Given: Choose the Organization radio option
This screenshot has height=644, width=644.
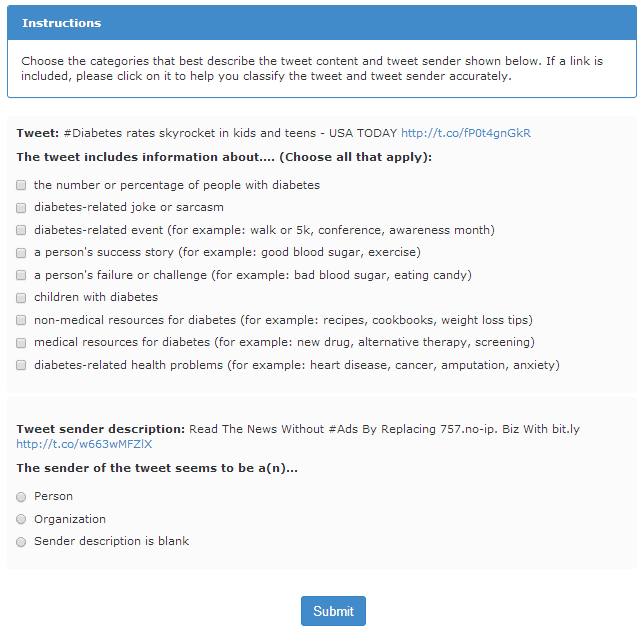Looking at the screenshot, I should pyautogui.click(x=21, y=519).
